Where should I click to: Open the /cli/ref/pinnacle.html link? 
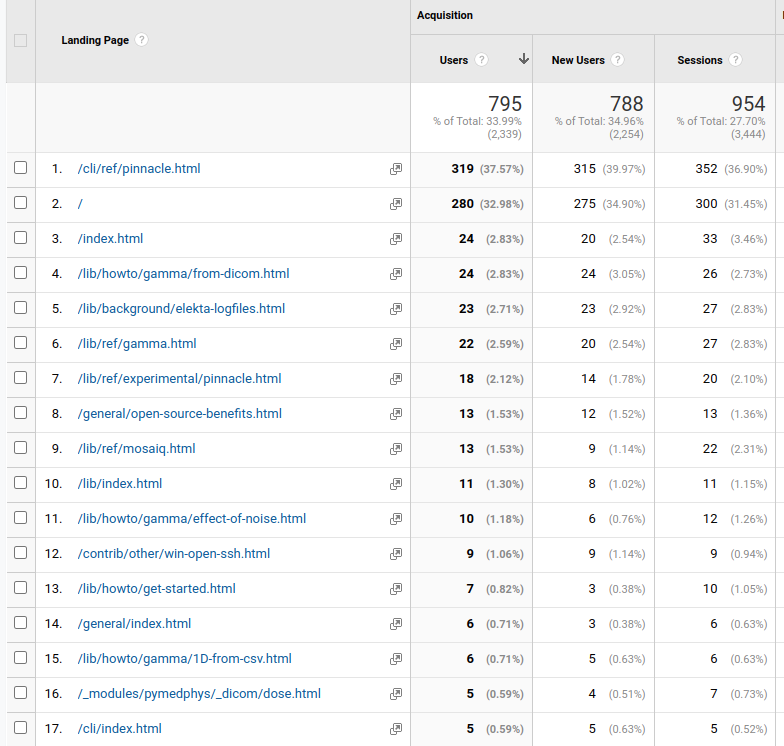click(139, 169)
